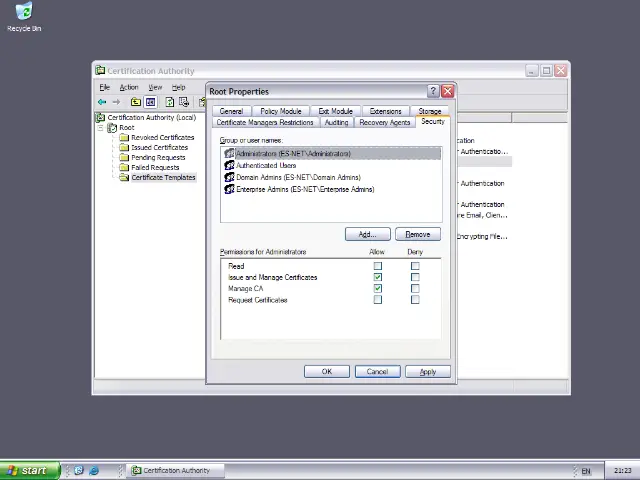Click the Pending Requests folder icon
This screenshot has height=480, width=640.
point(124,158)
